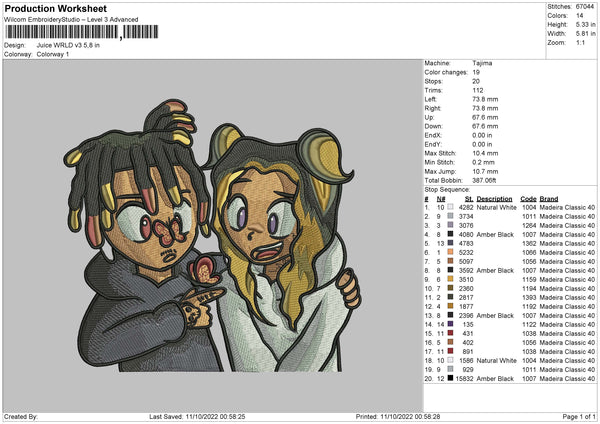Click 'Amber Black' in stop row 20
The image size is (600, 424).
495,378
